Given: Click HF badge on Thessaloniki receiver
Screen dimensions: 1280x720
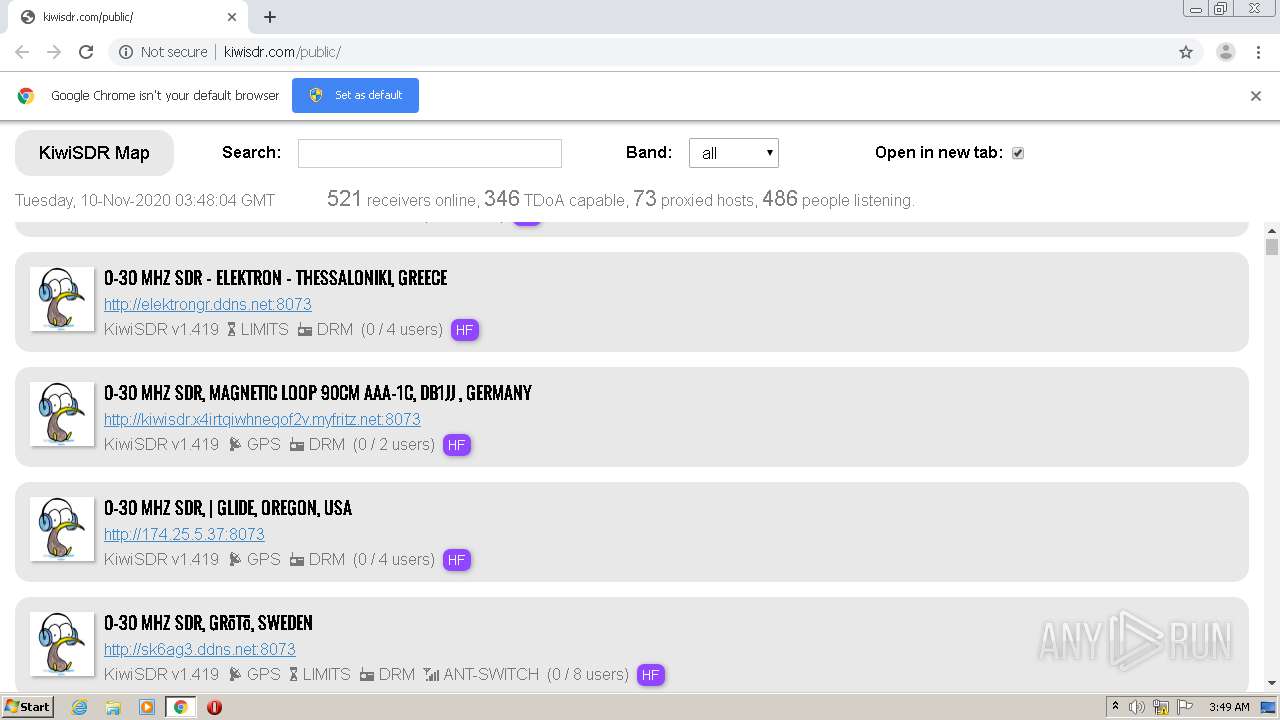Looking at the screenshot, I should [465, 330].
